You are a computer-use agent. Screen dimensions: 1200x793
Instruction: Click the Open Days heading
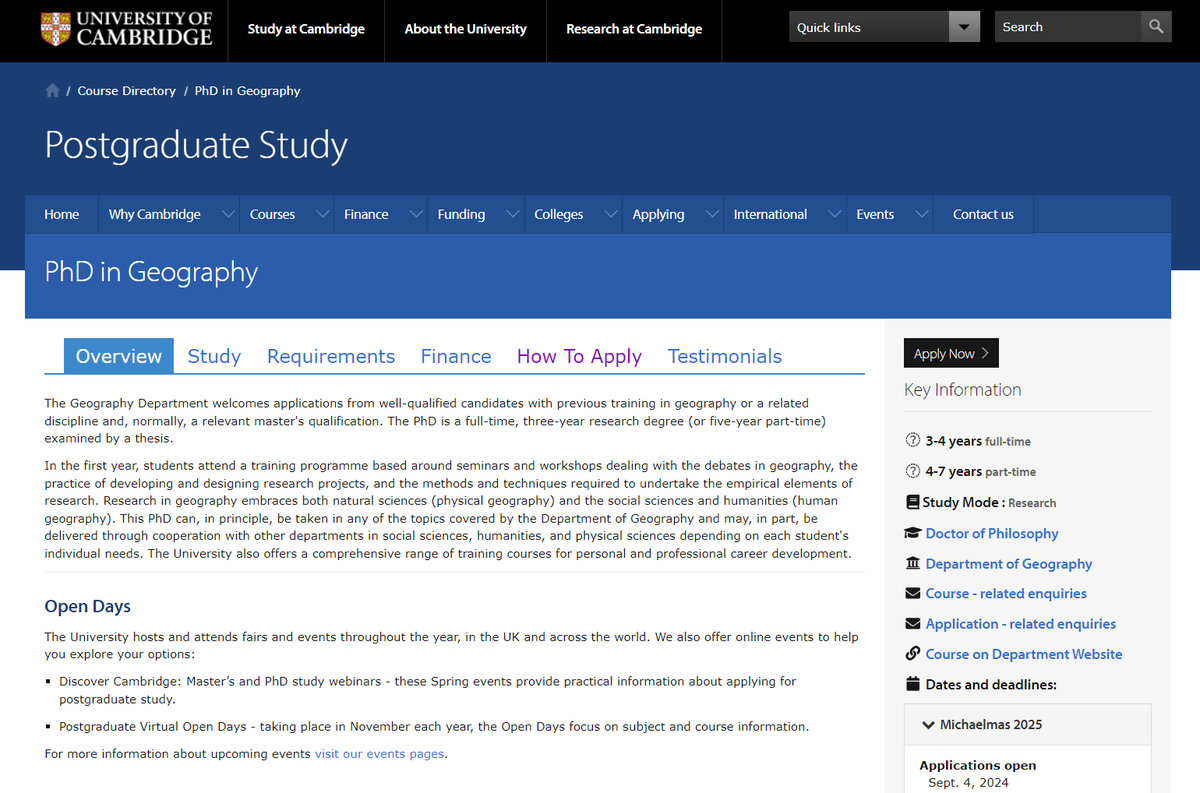[88, 606]
